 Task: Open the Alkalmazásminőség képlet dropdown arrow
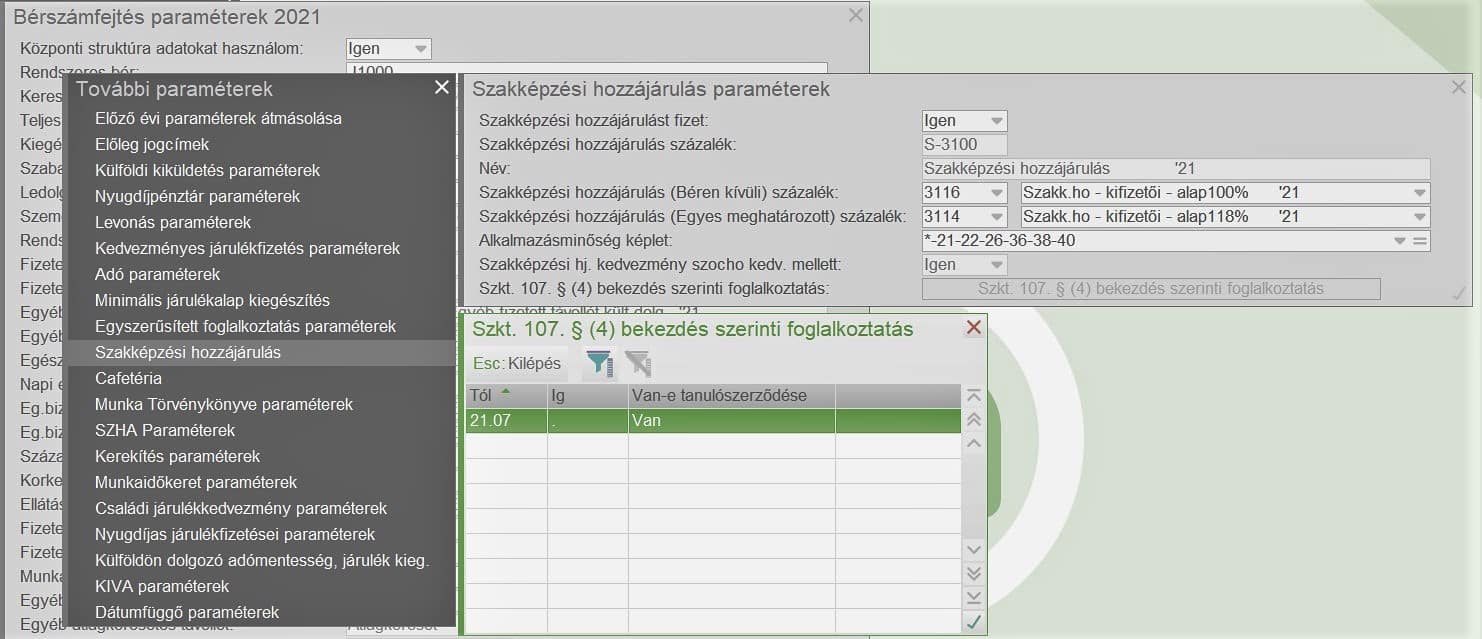(x=1400, y=241)
